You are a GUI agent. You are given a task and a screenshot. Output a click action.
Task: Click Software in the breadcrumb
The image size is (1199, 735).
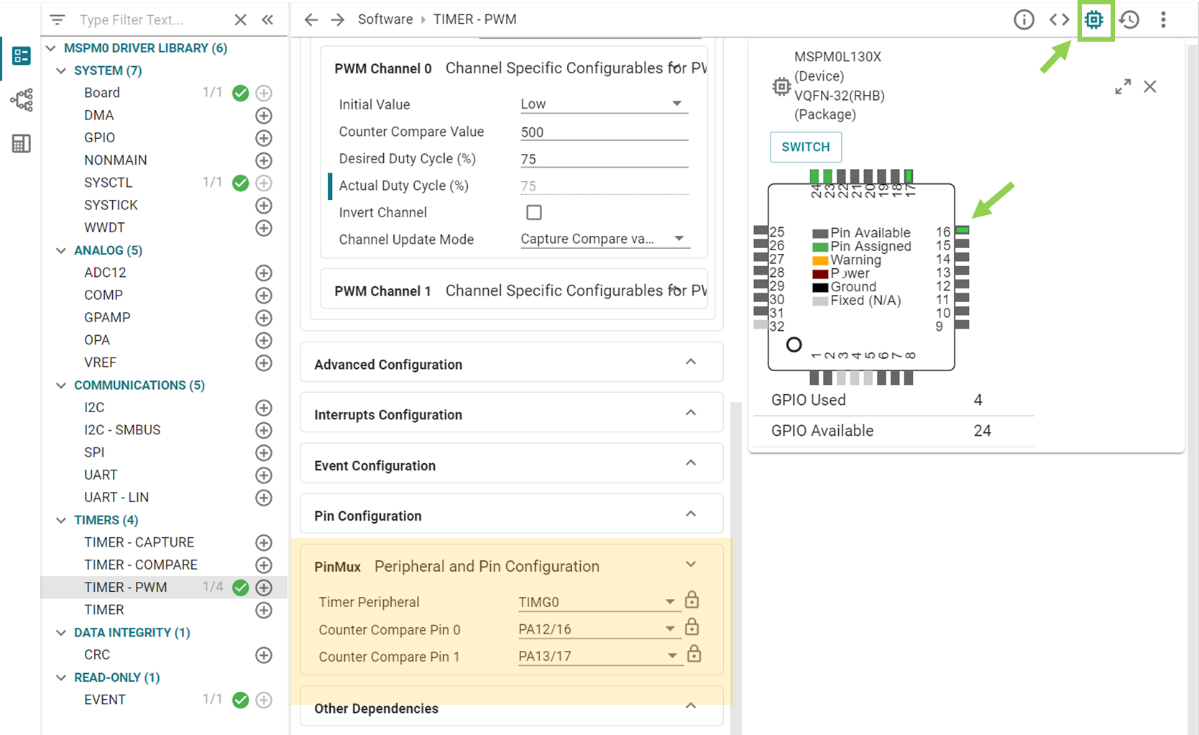[385, 20]
